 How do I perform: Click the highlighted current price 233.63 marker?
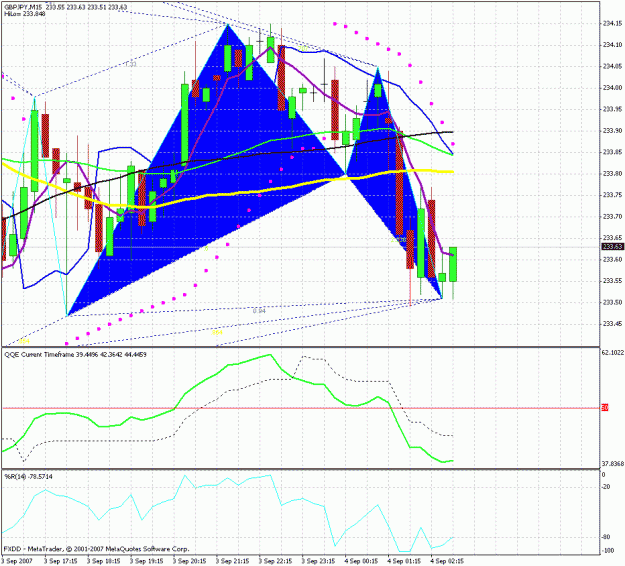[x=612, y=247]
